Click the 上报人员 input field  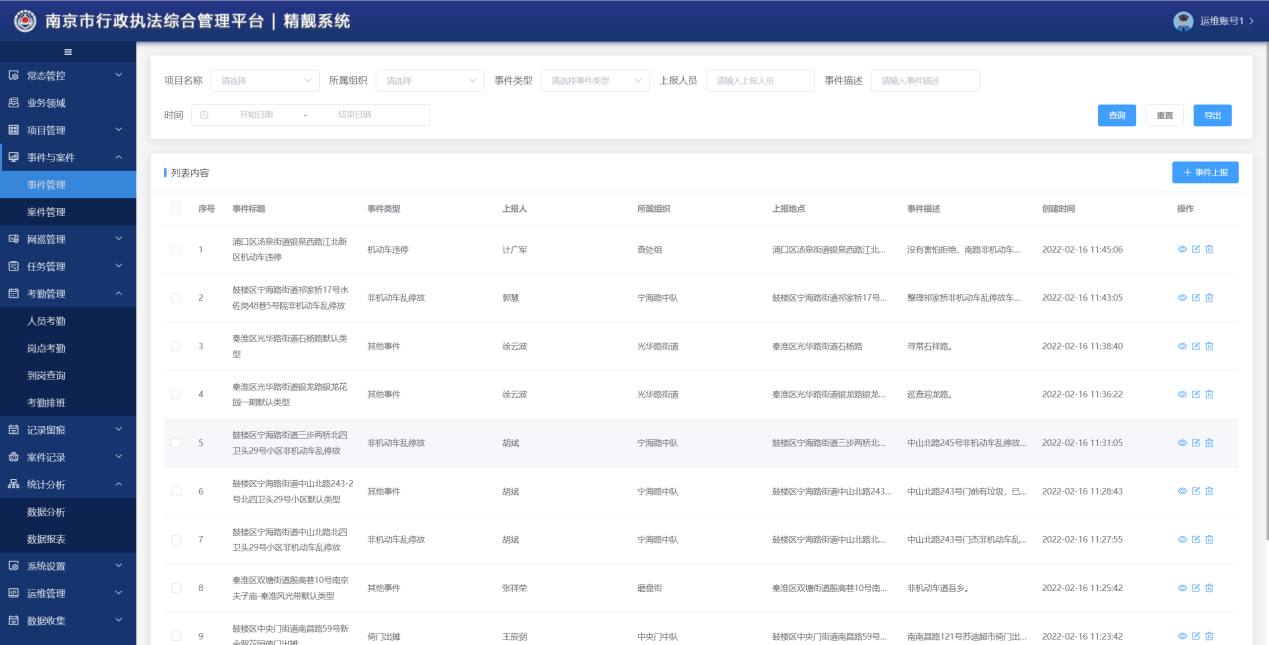(759, 81)
